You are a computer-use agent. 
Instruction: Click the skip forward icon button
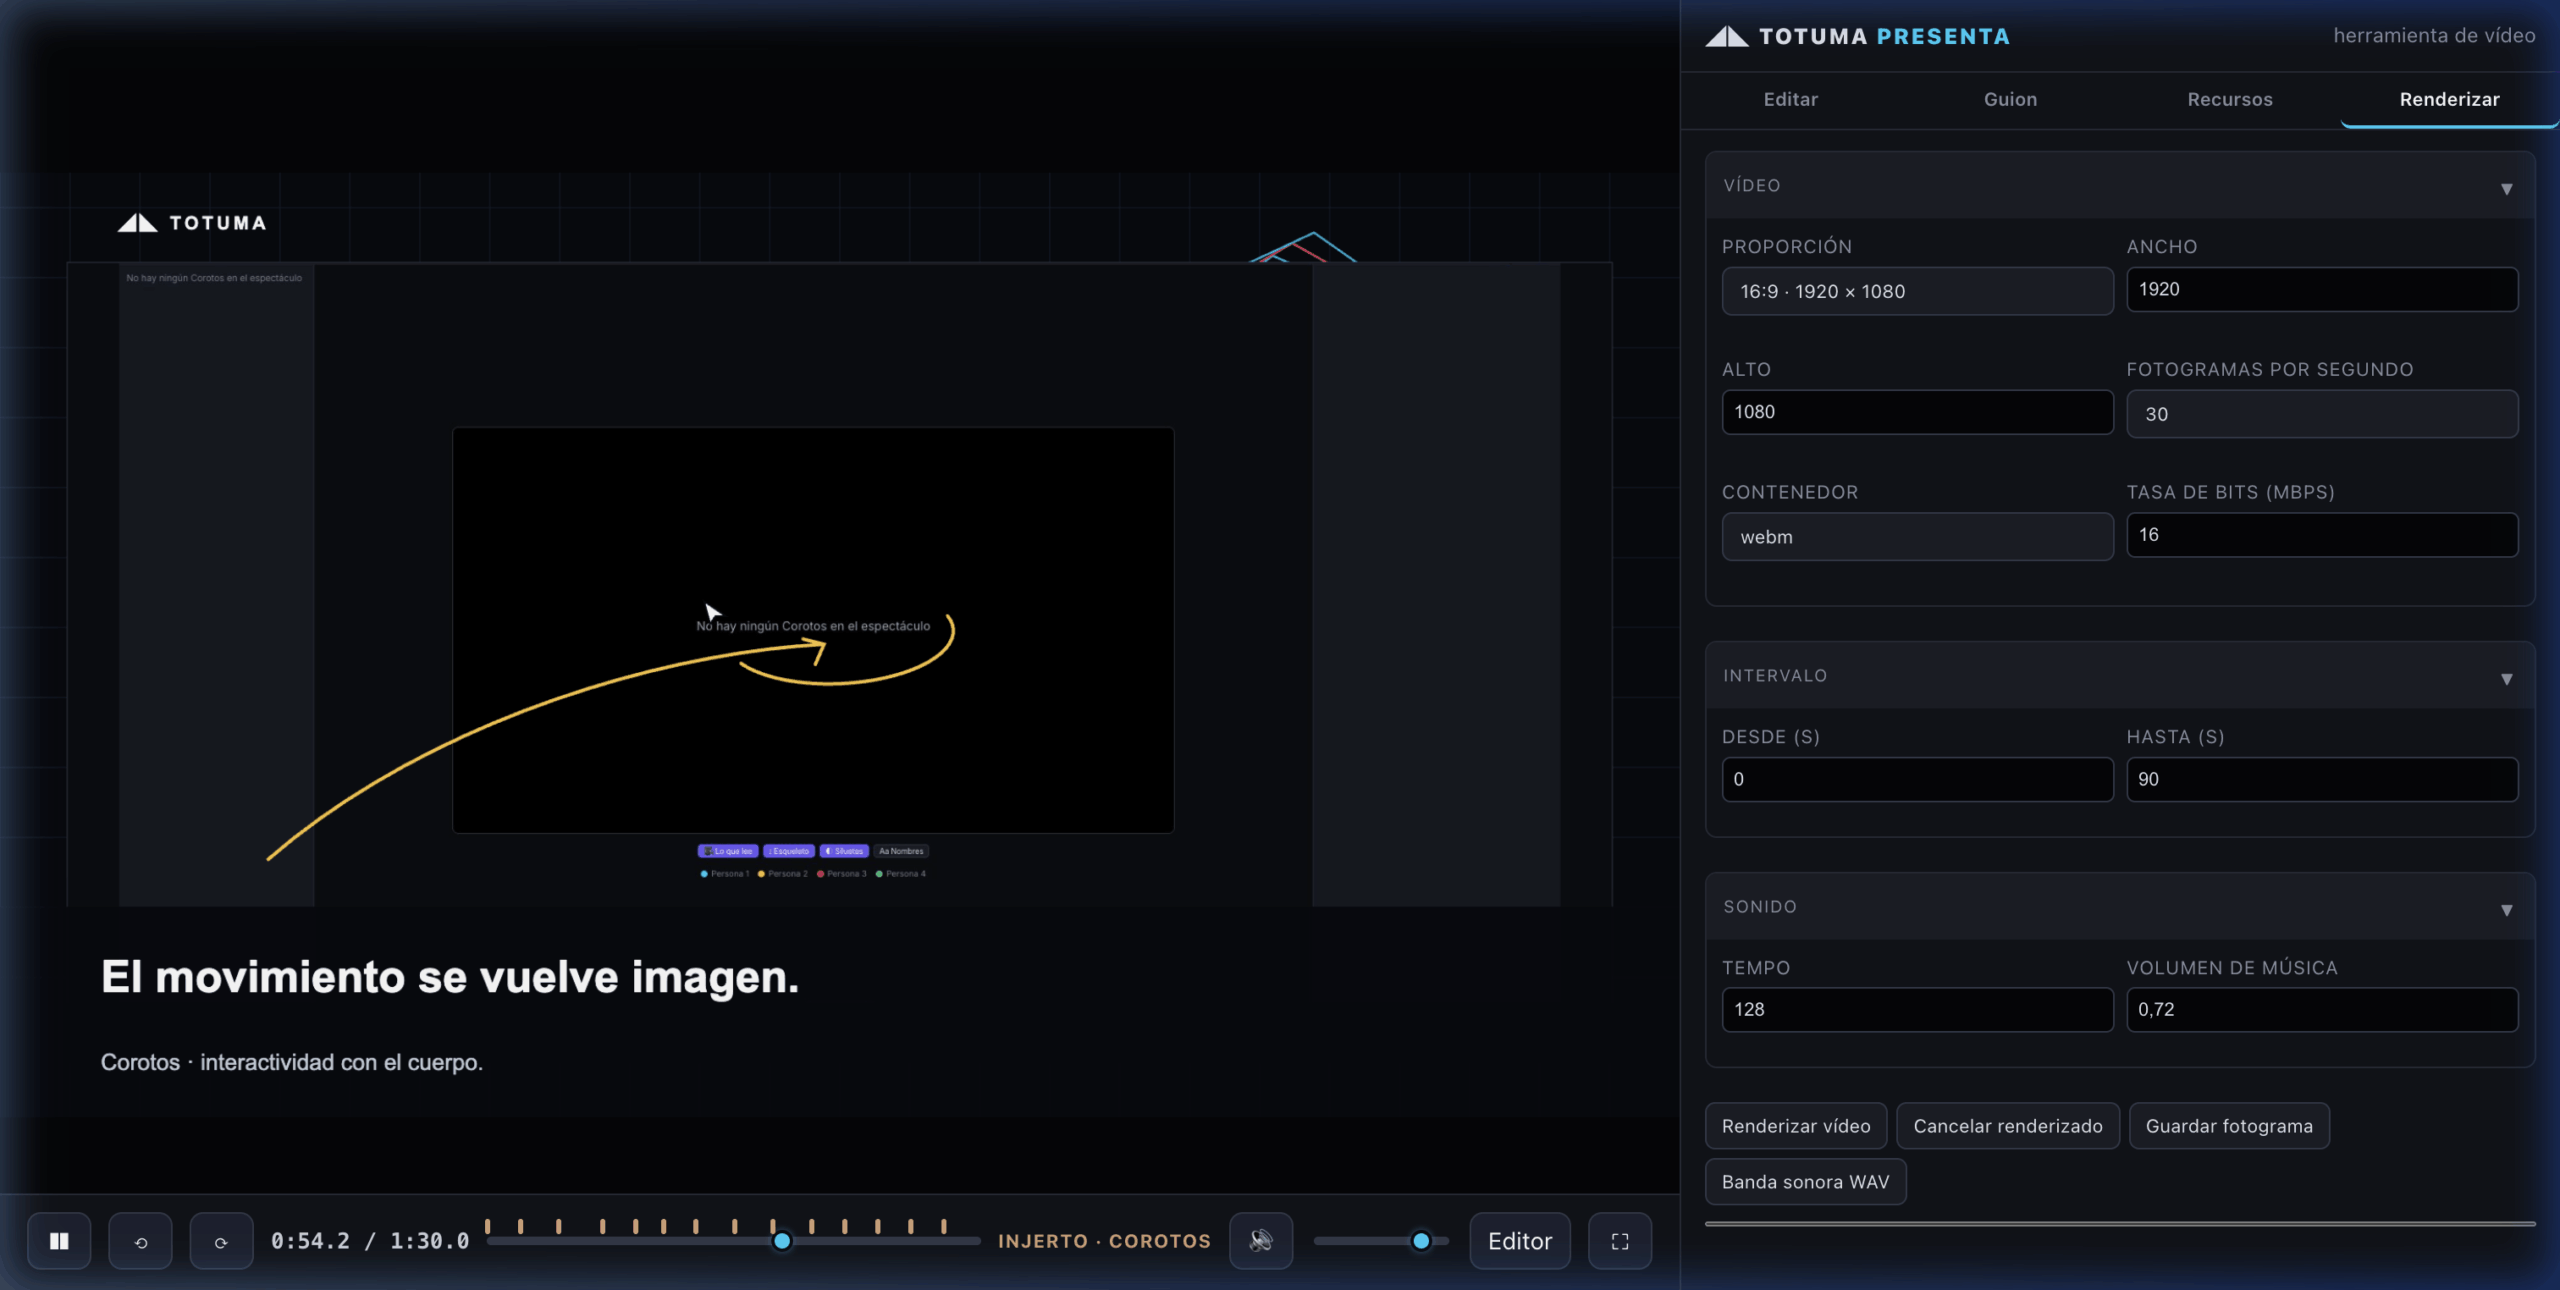click(221, 1241)
